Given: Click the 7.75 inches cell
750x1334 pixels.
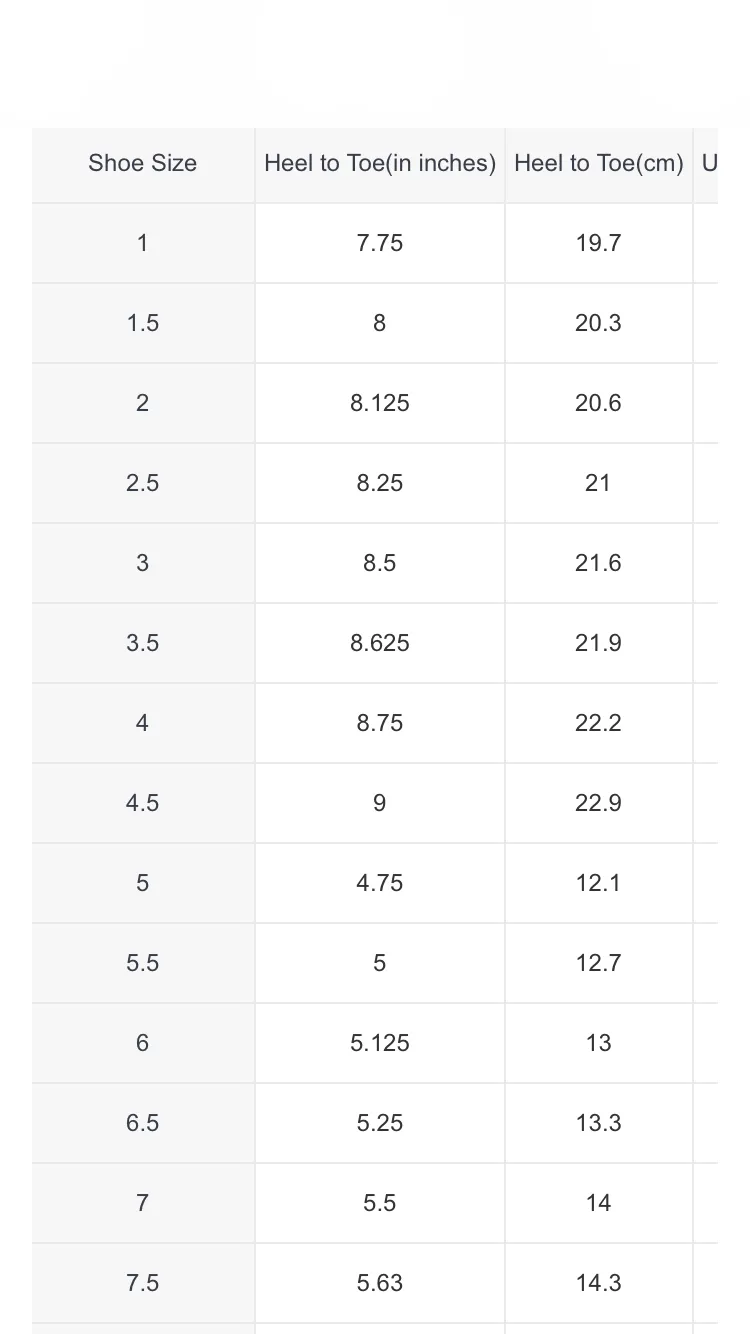Looking at the screenshot, I should point(380,243).
